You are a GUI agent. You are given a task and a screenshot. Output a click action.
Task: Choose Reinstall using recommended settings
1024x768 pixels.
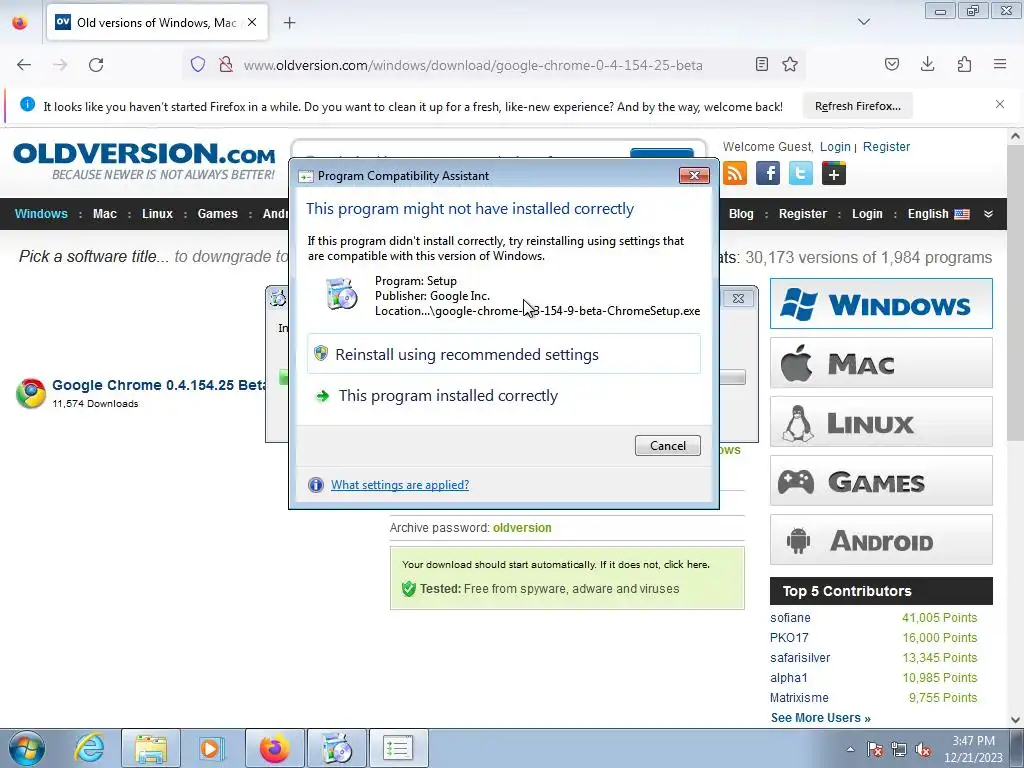pyautogui.click(x=504, y=354)
